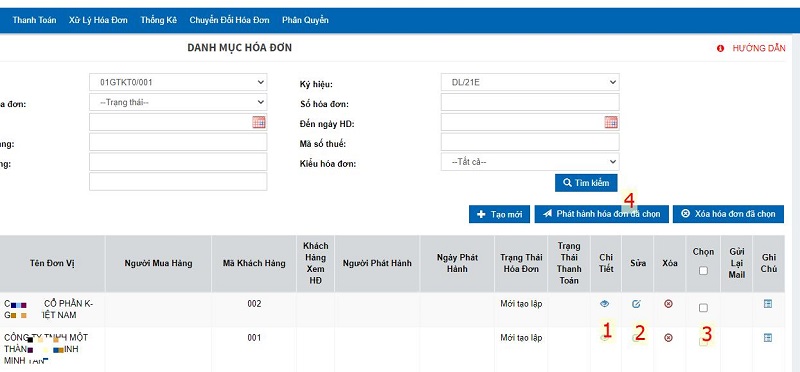Open the left date calendar picker
This screenshot has height=372, width=800.
click(259, 122)
